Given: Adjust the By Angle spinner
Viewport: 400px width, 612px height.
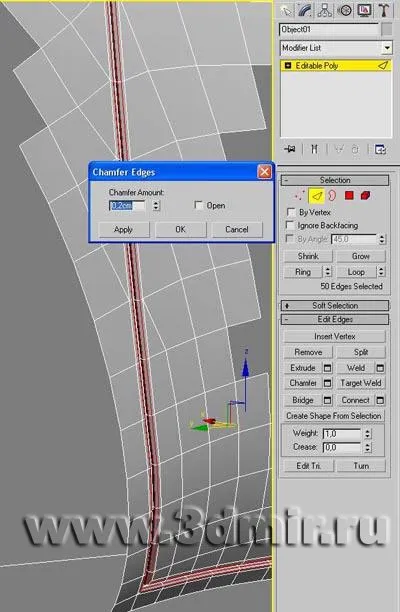Looking at the screenshot, I should 382,239.
